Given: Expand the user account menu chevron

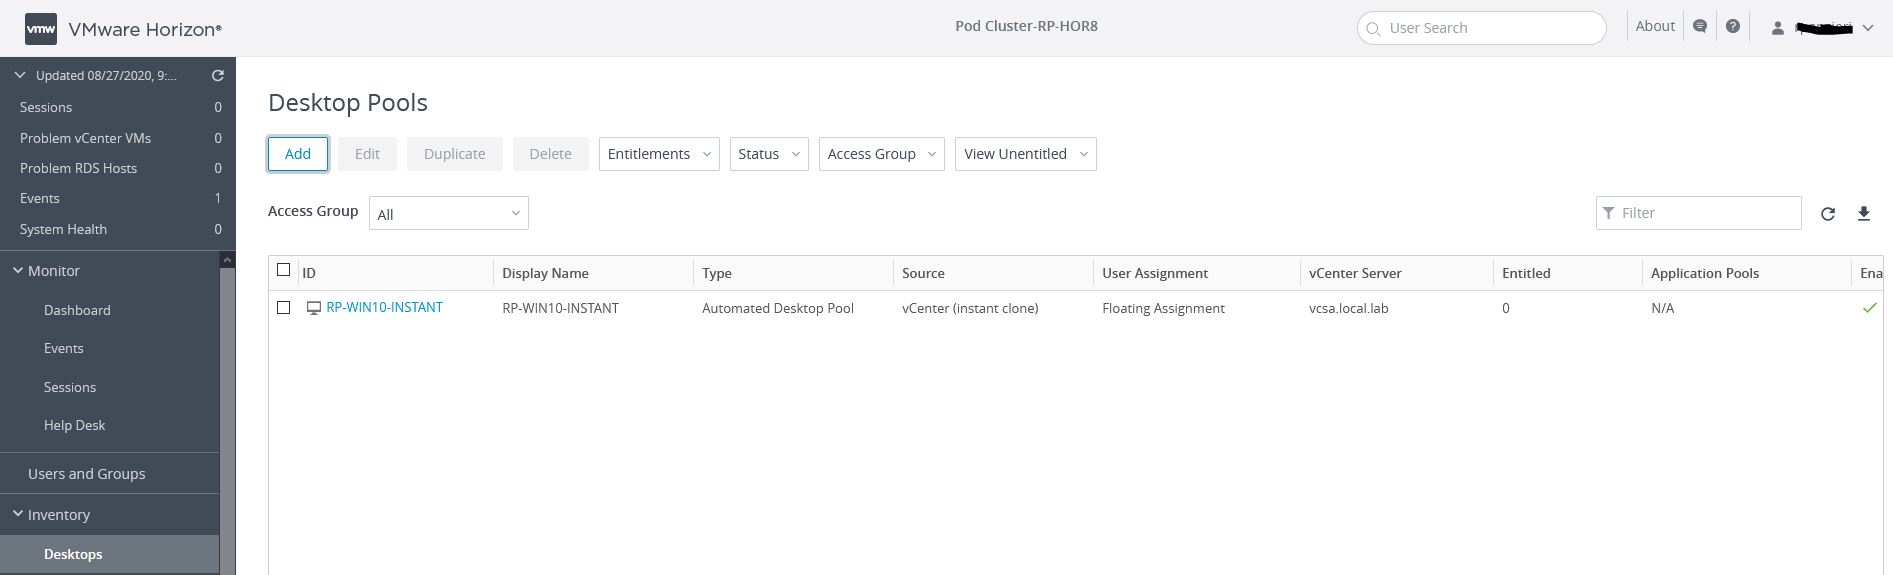Looking at the screenshot, I should (x=1867, y=28).
